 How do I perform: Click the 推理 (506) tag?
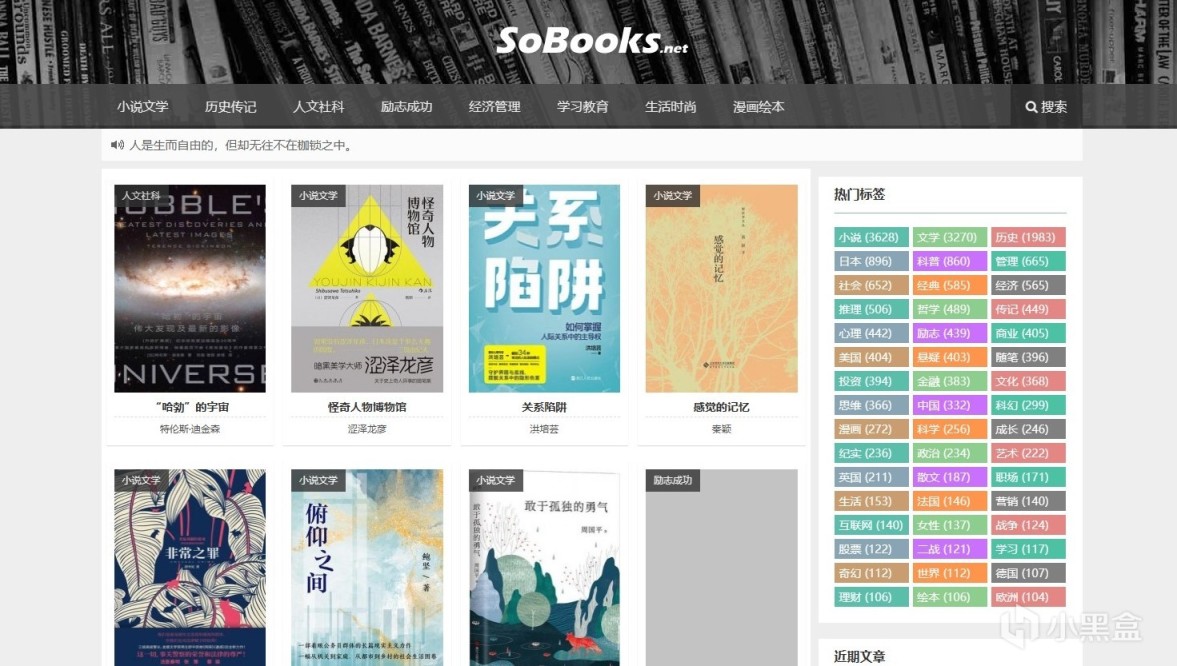click(x=871, y=309)
